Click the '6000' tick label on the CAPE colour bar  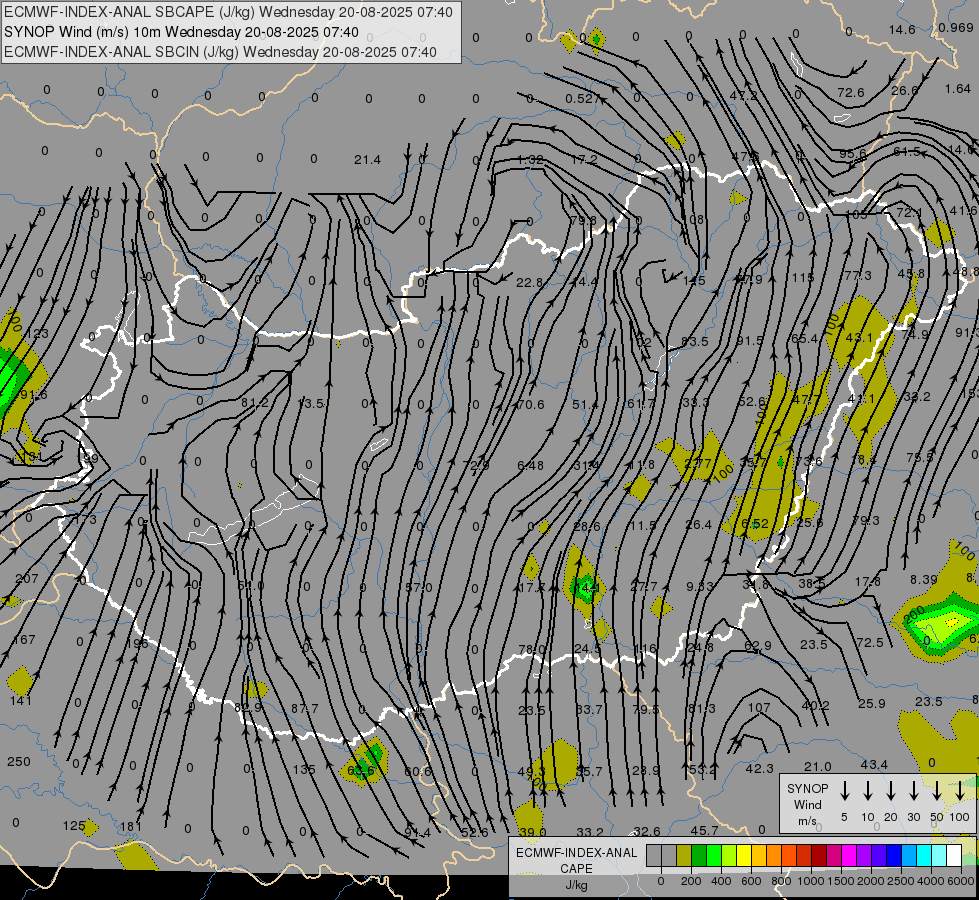[962, 881]
